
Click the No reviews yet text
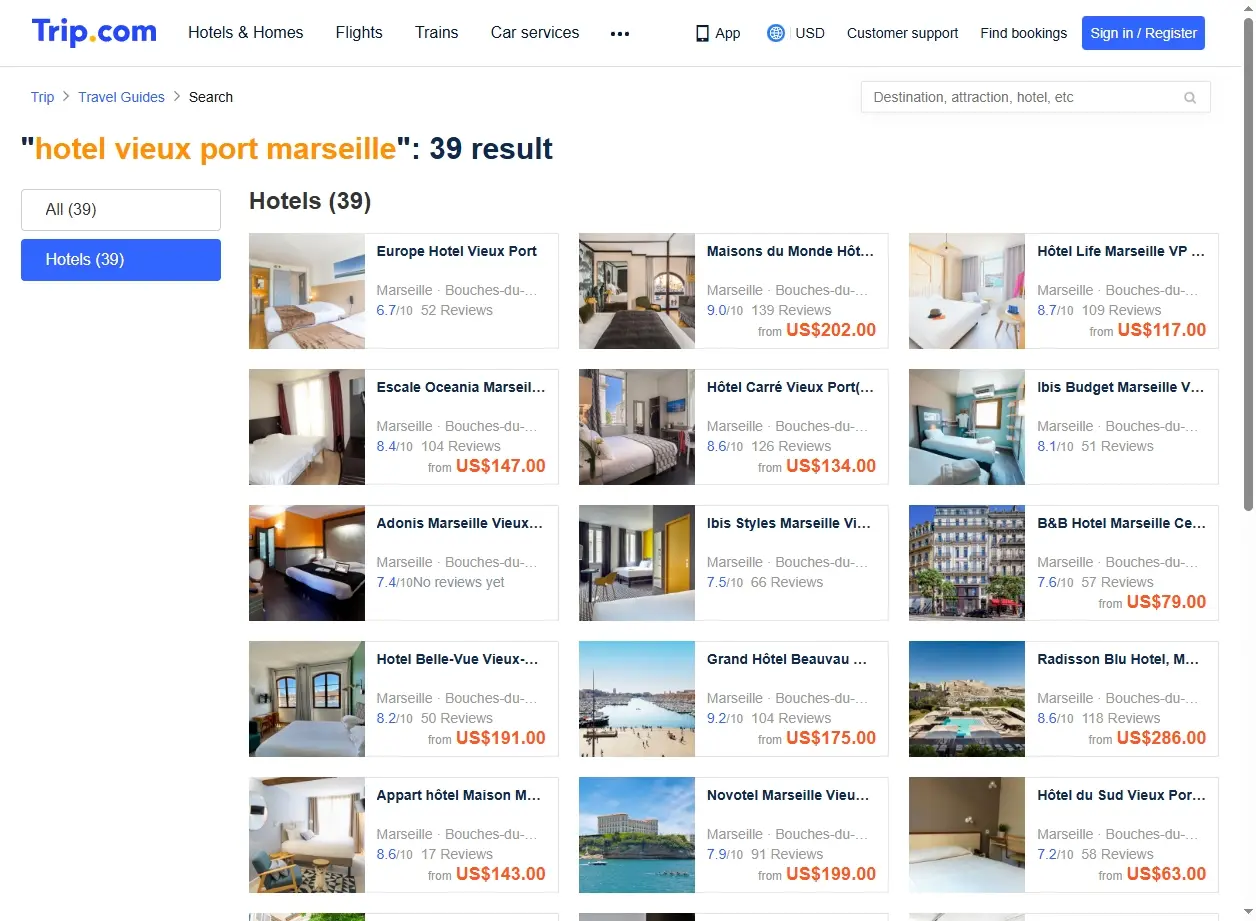click(459, 583)
